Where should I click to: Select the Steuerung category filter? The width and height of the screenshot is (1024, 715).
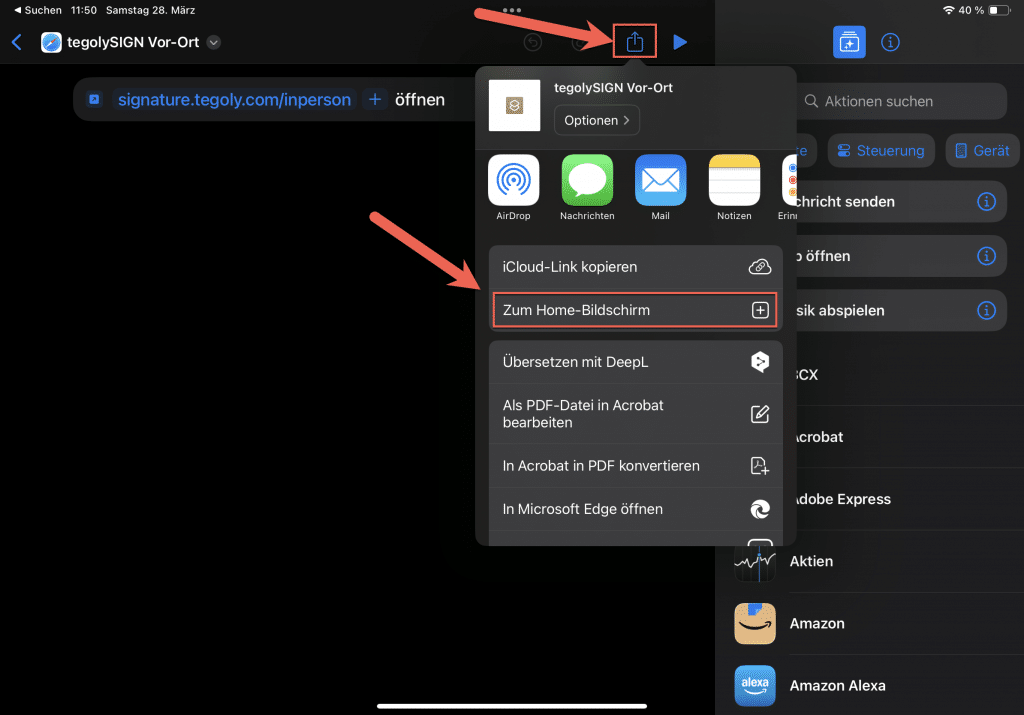pyautogui.click(x=880, y=151)
